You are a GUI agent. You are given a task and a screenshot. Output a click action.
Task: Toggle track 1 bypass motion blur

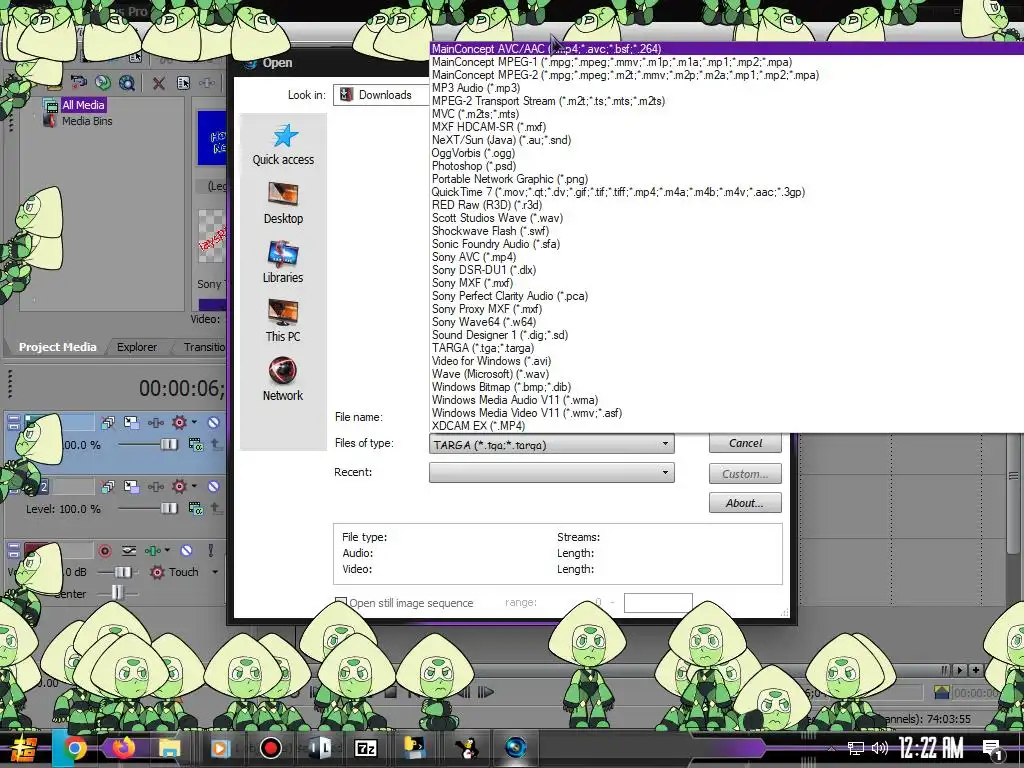click(x=108, y=423)
